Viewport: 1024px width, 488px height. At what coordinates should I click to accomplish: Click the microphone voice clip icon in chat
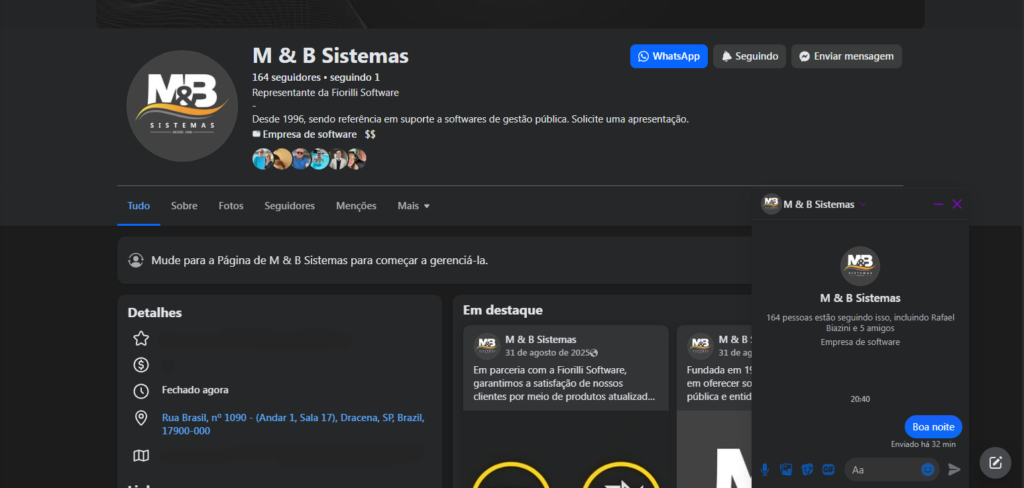765,469
